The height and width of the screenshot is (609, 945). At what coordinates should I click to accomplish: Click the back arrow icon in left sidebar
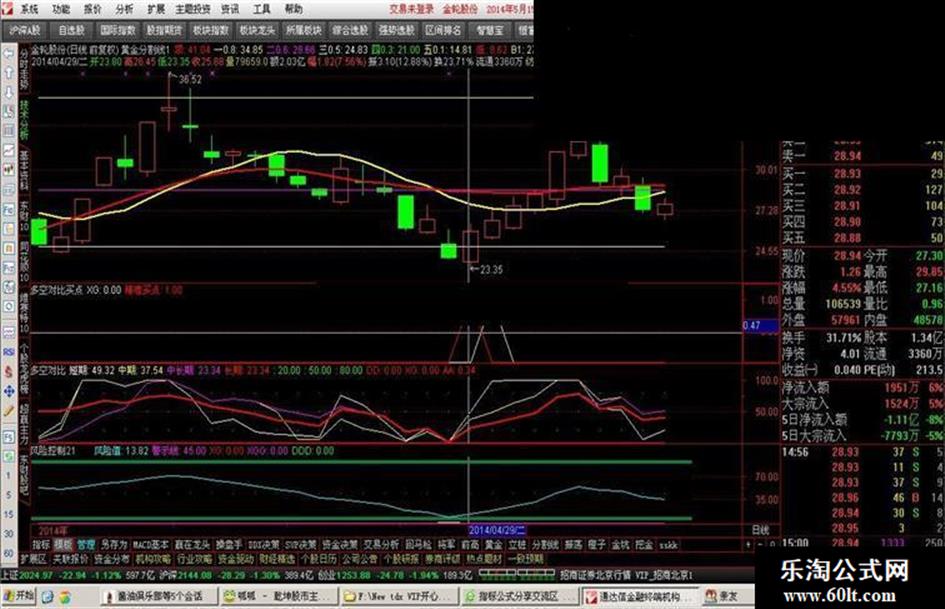pos(8,54)
